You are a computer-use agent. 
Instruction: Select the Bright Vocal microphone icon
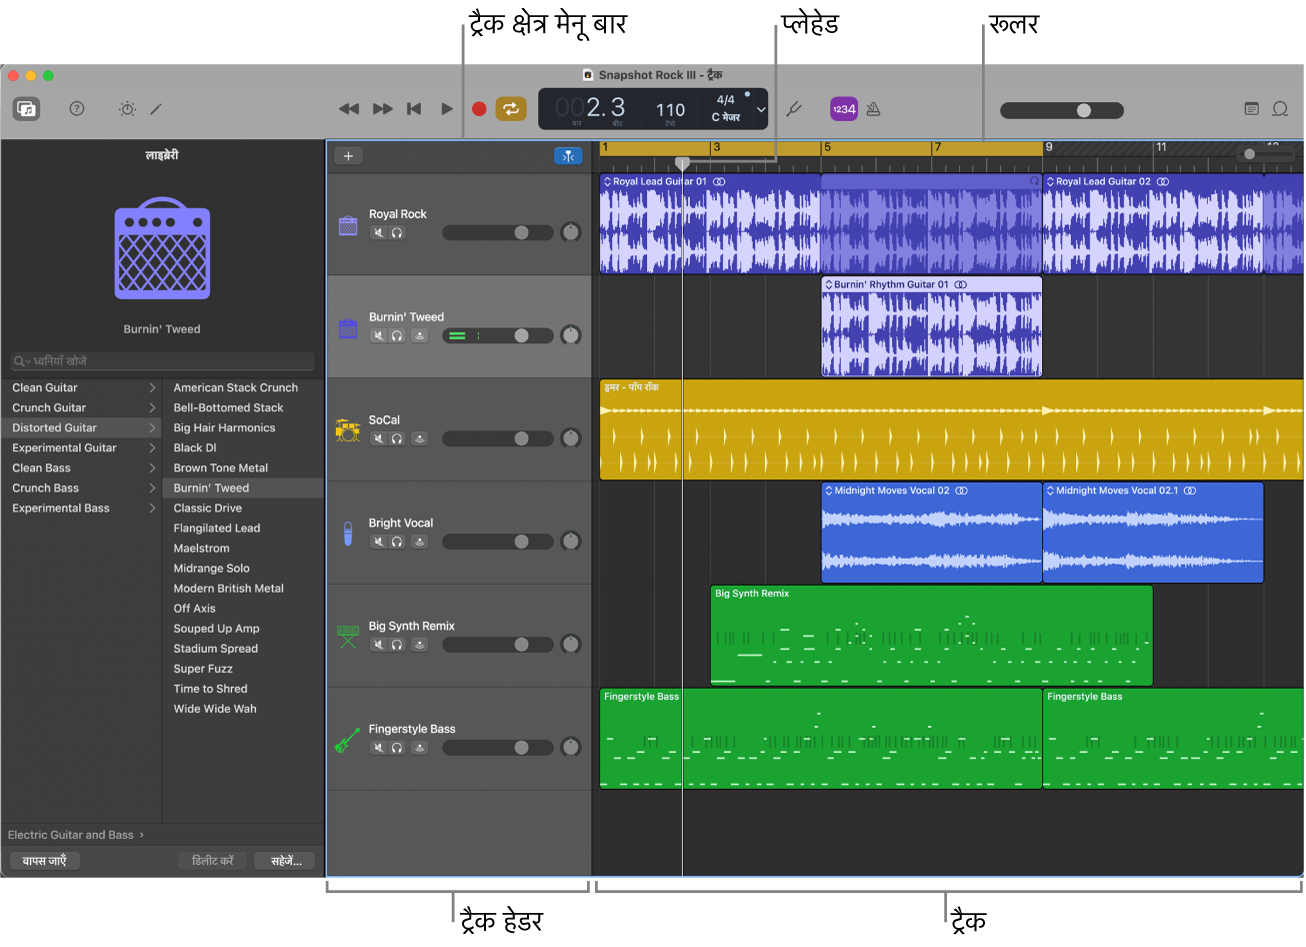click(348, 534)
